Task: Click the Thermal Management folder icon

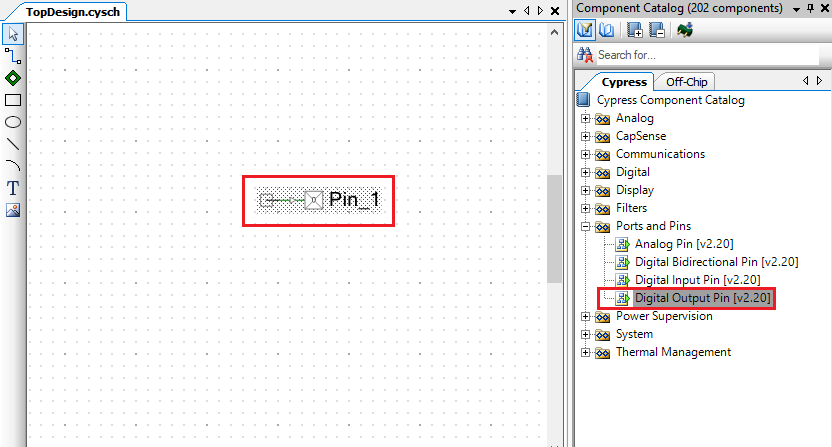Action: 602,353
